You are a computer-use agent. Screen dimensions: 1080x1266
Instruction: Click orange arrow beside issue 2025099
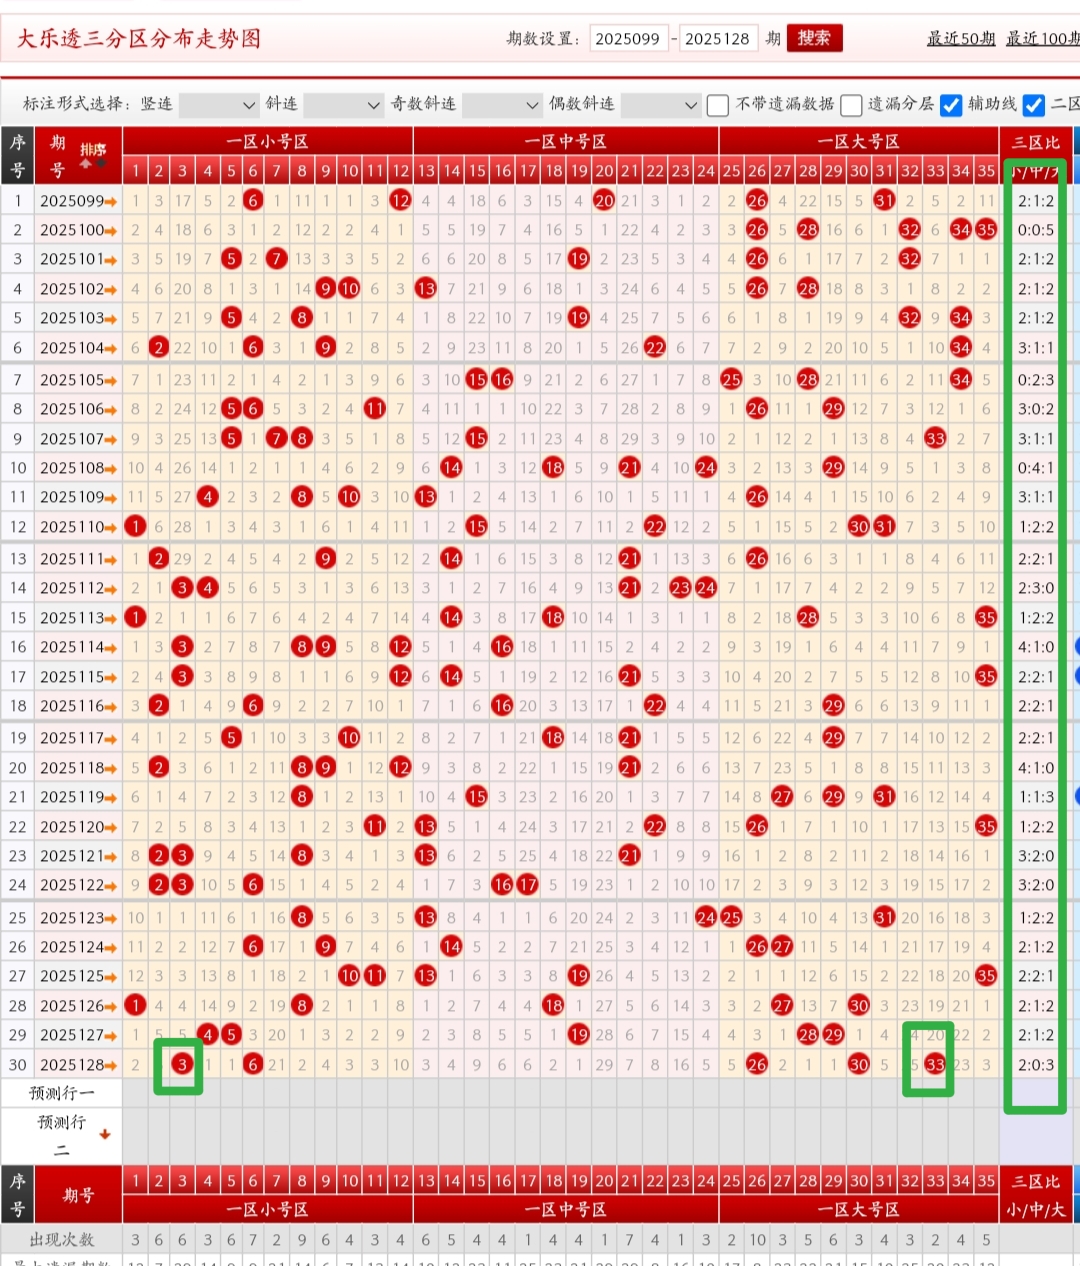[x=110, y=202]
